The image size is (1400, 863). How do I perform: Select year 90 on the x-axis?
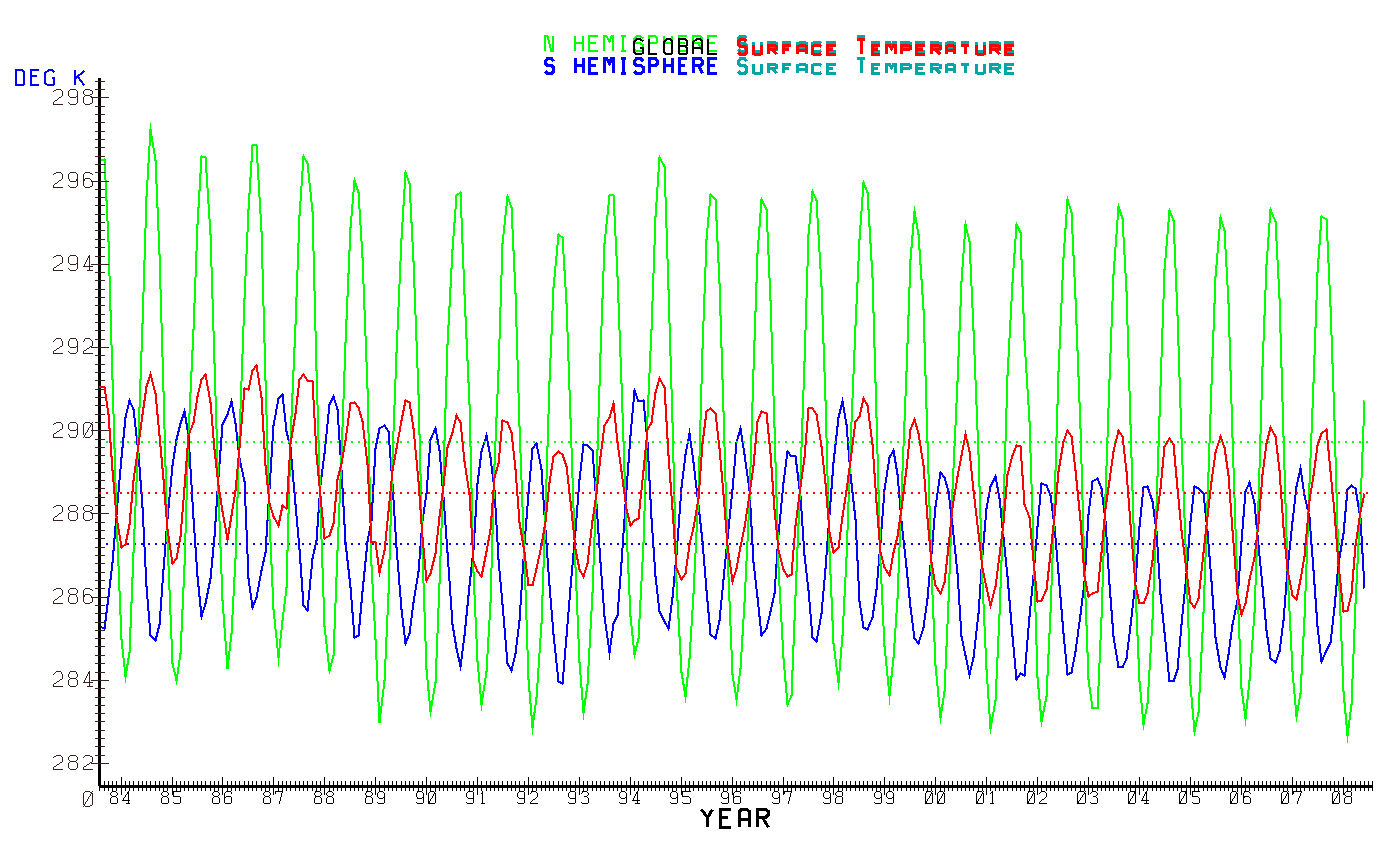coord(425,798)
